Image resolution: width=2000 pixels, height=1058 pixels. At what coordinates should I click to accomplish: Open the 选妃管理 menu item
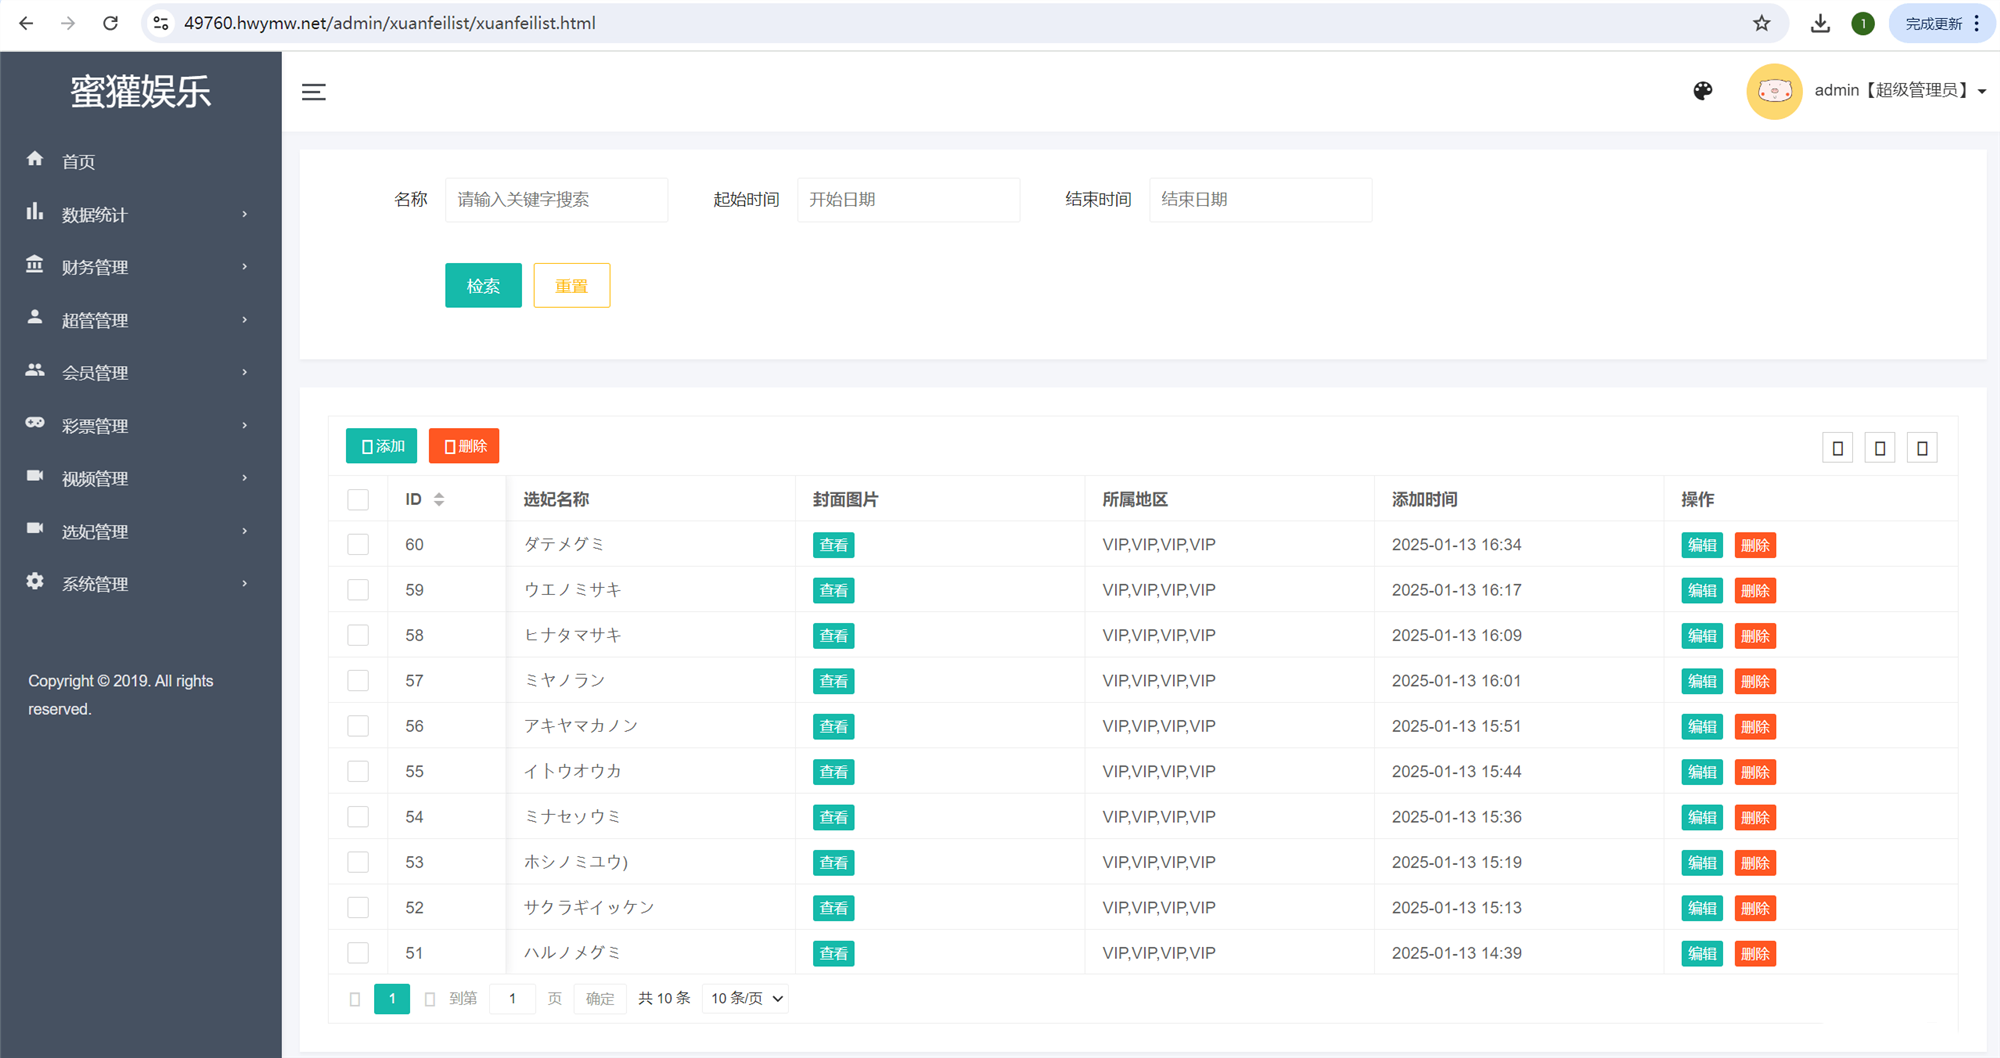pos(96,531)
